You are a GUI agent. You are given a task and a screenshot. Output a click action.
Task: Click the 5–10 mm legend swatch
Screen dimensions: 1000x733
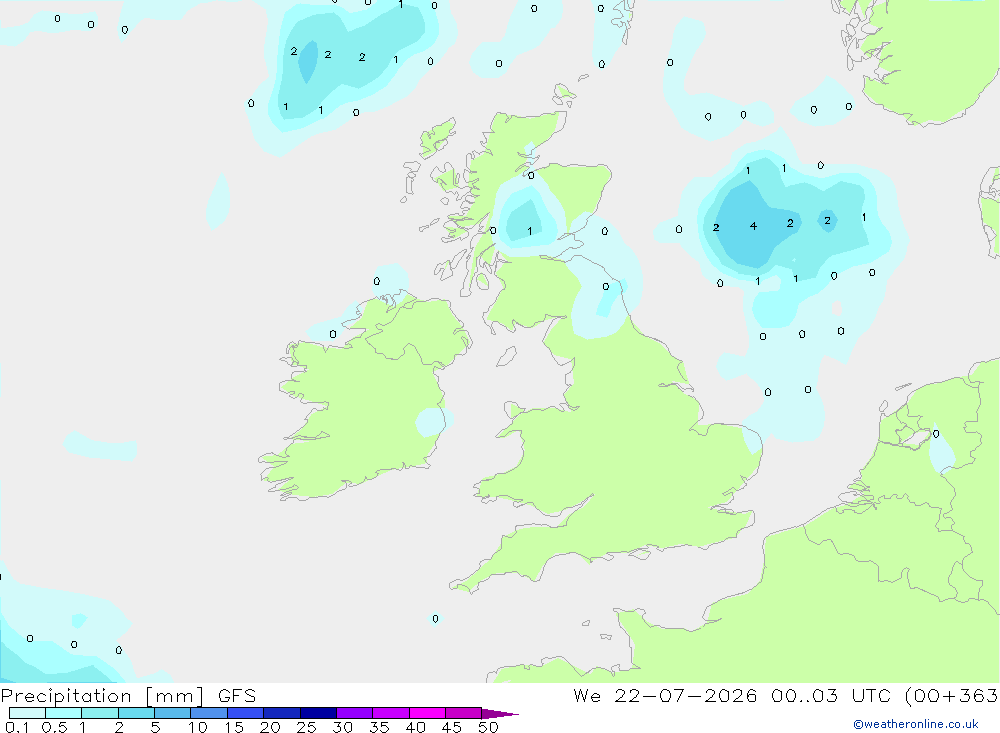pos(173,713)
